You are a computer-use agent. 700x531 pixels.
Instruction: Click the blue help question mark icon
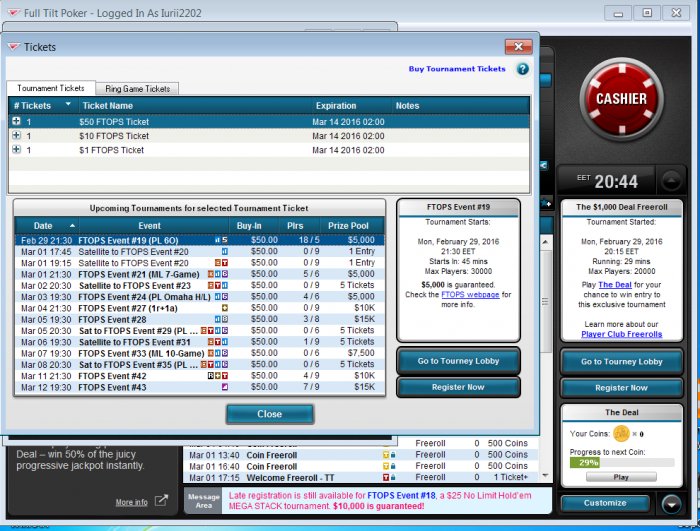tap(522, 69)
